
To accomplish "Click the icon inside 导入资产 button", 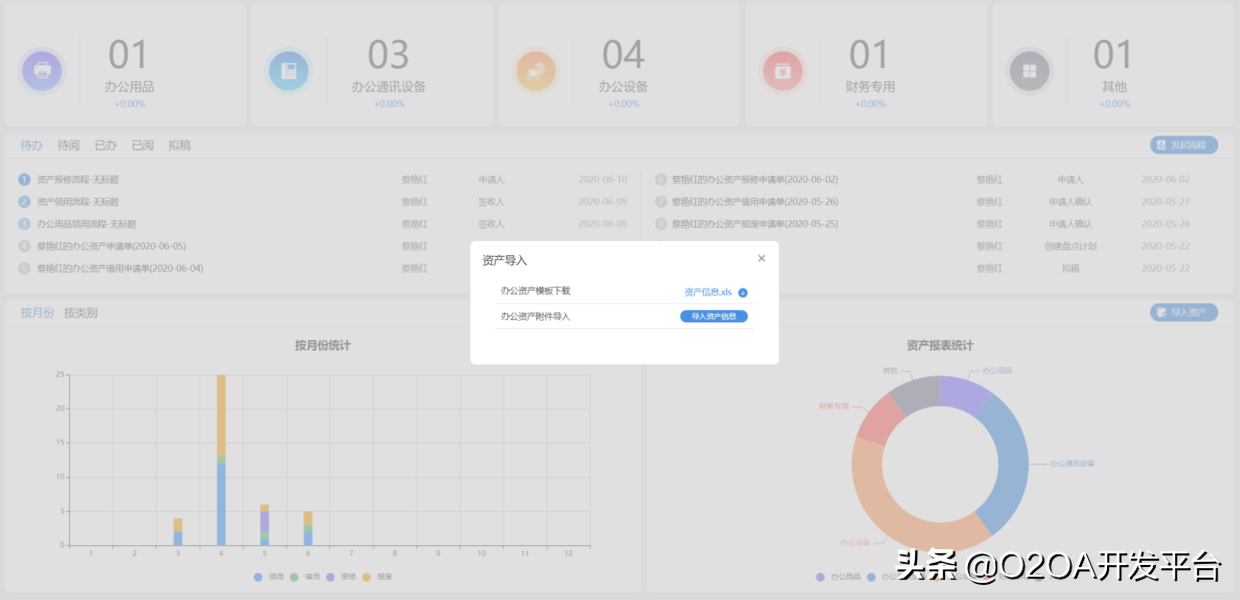I will pos(1160,312).
